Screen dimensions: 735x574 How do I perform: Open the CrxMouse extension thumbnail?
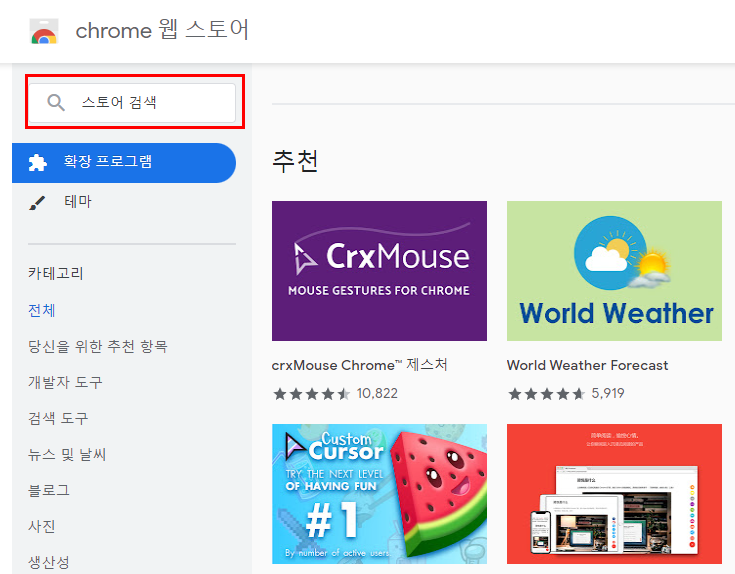(379, 271)
